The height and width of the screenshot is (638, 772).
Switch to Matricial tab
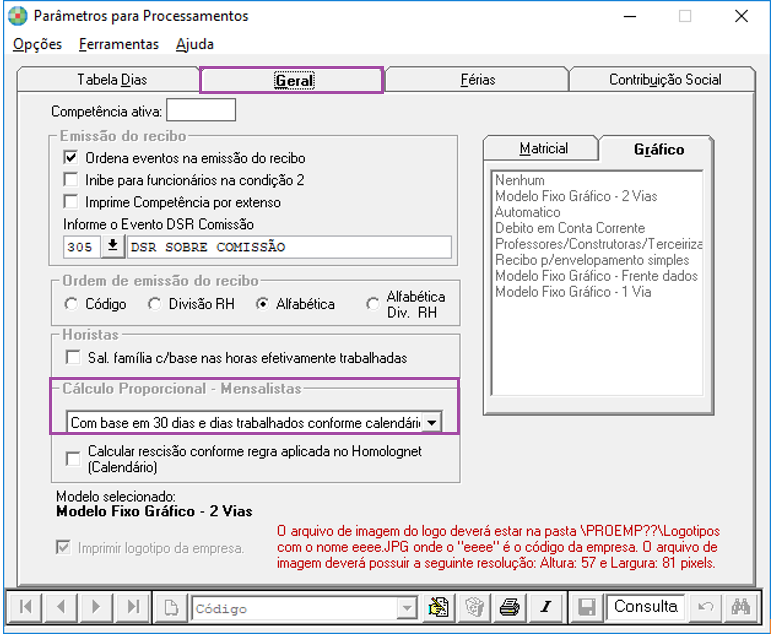pos(541,148)
